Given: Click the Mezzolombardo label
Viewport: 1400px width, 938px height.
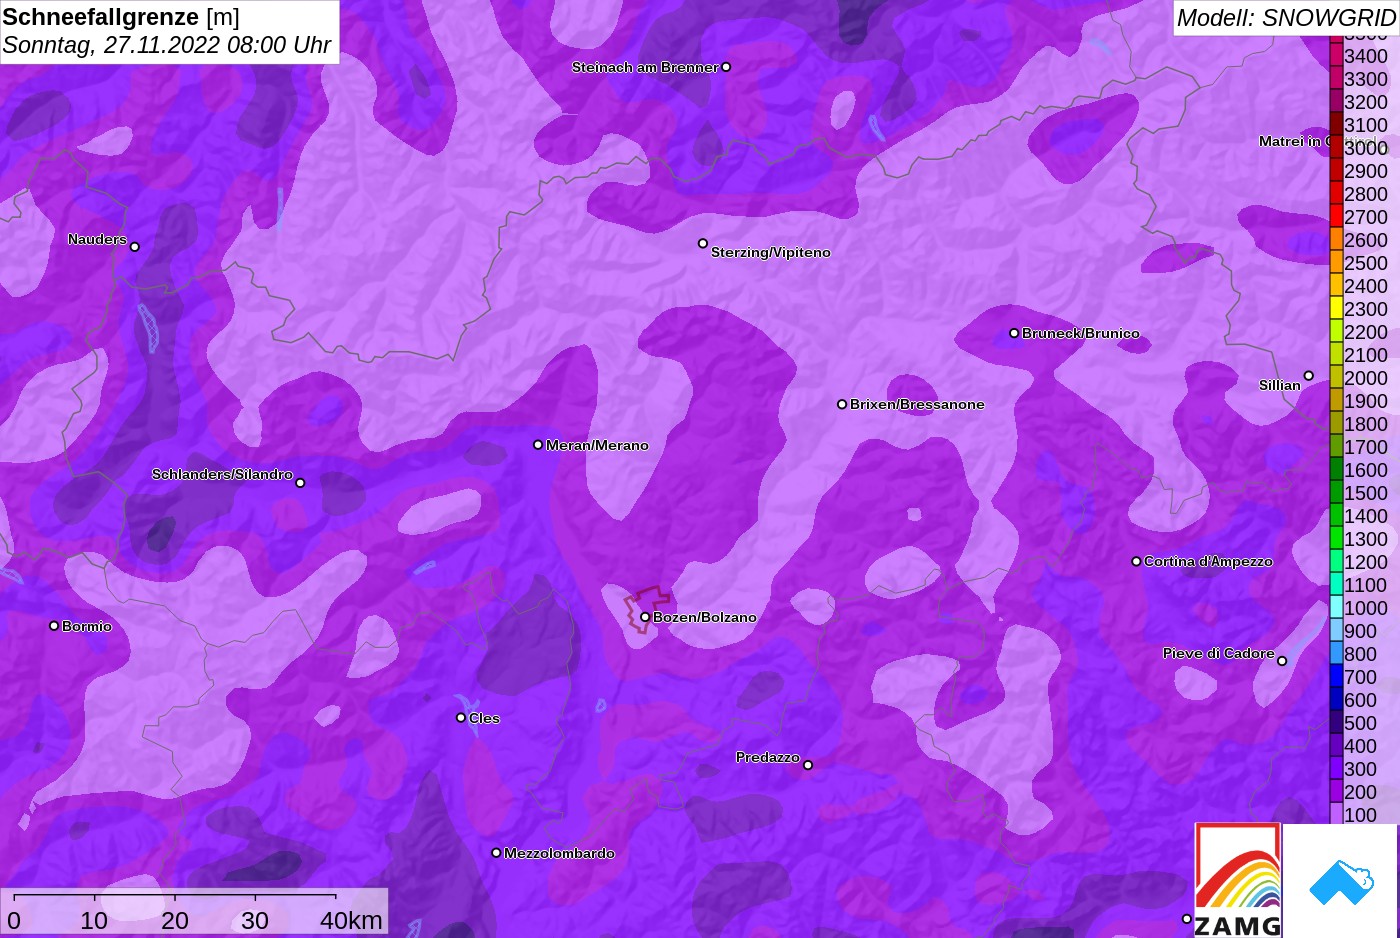Looking at the screenshot, I should 559,853.
